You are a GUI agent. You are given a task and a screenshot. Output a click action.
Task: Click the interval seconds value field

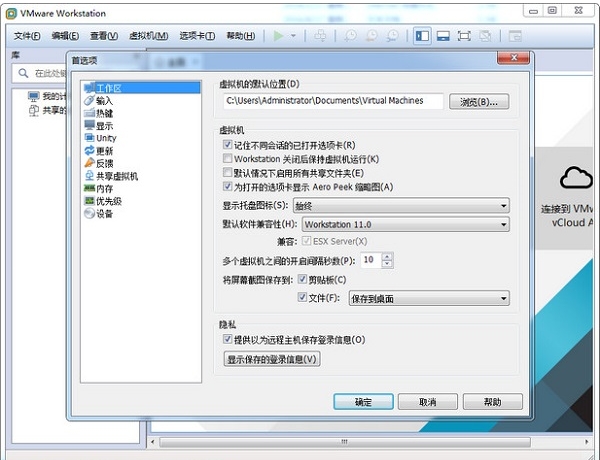coord(371,260)
